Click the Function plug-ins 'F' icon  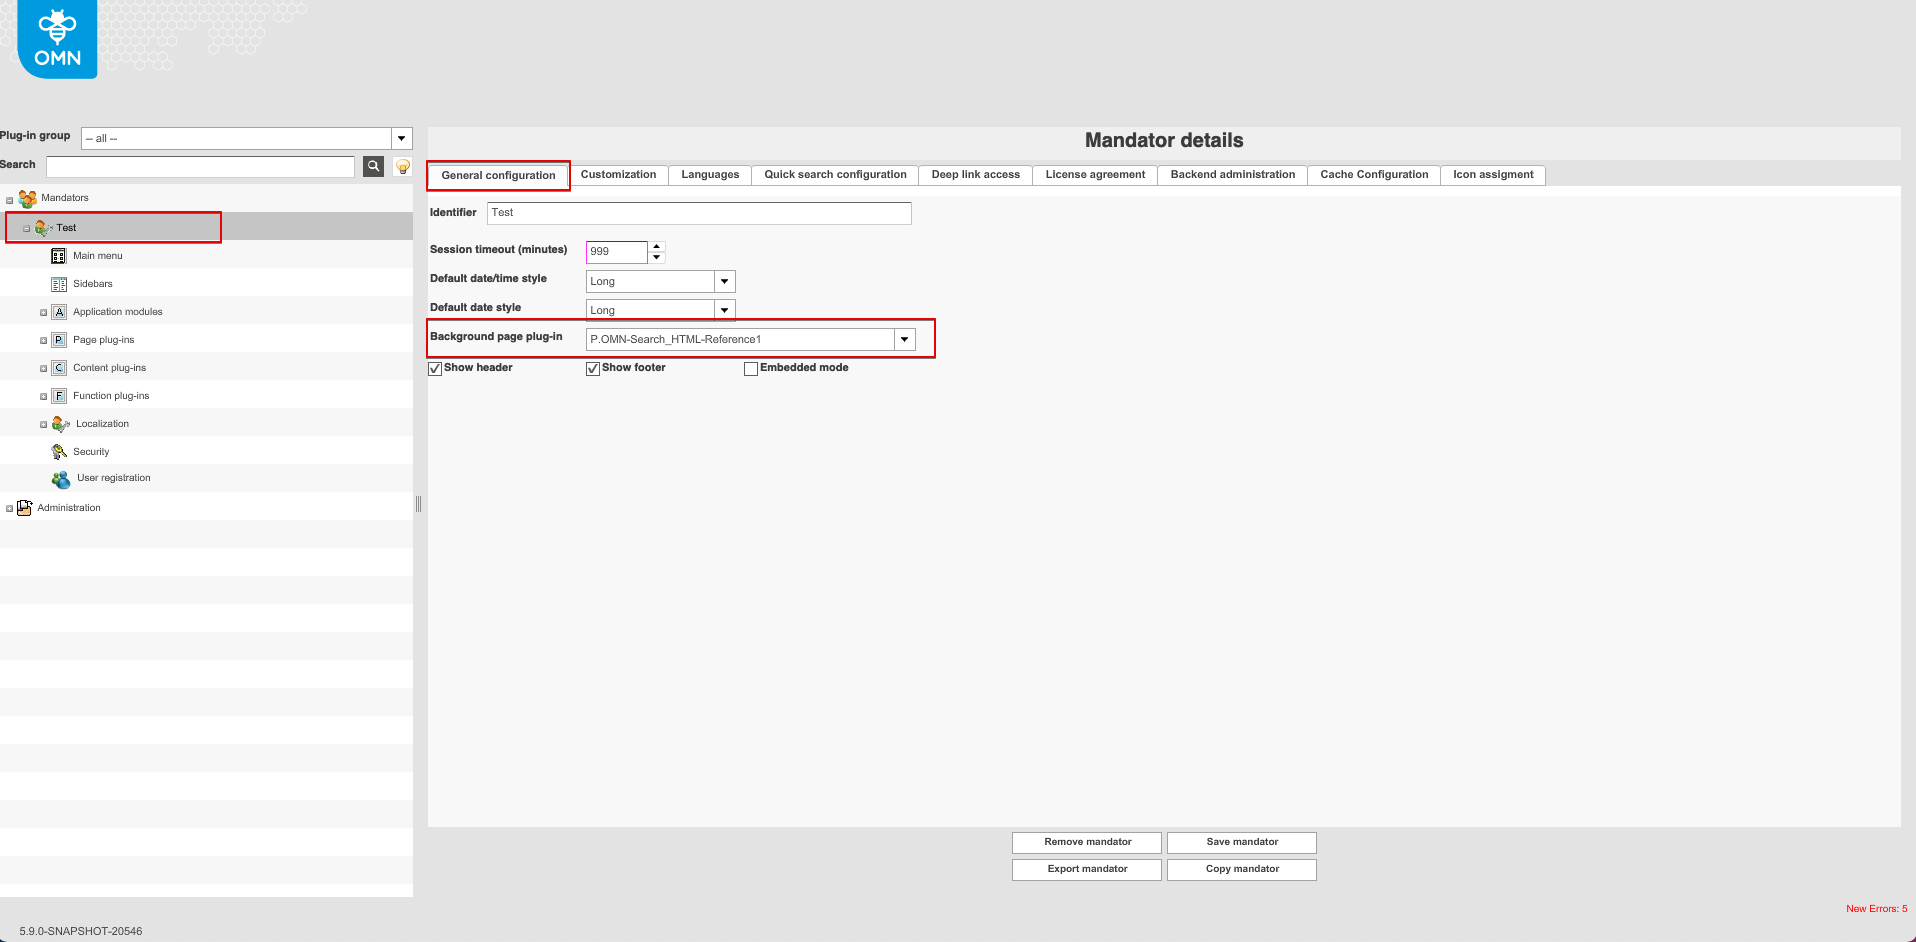(x=59, y=396)
